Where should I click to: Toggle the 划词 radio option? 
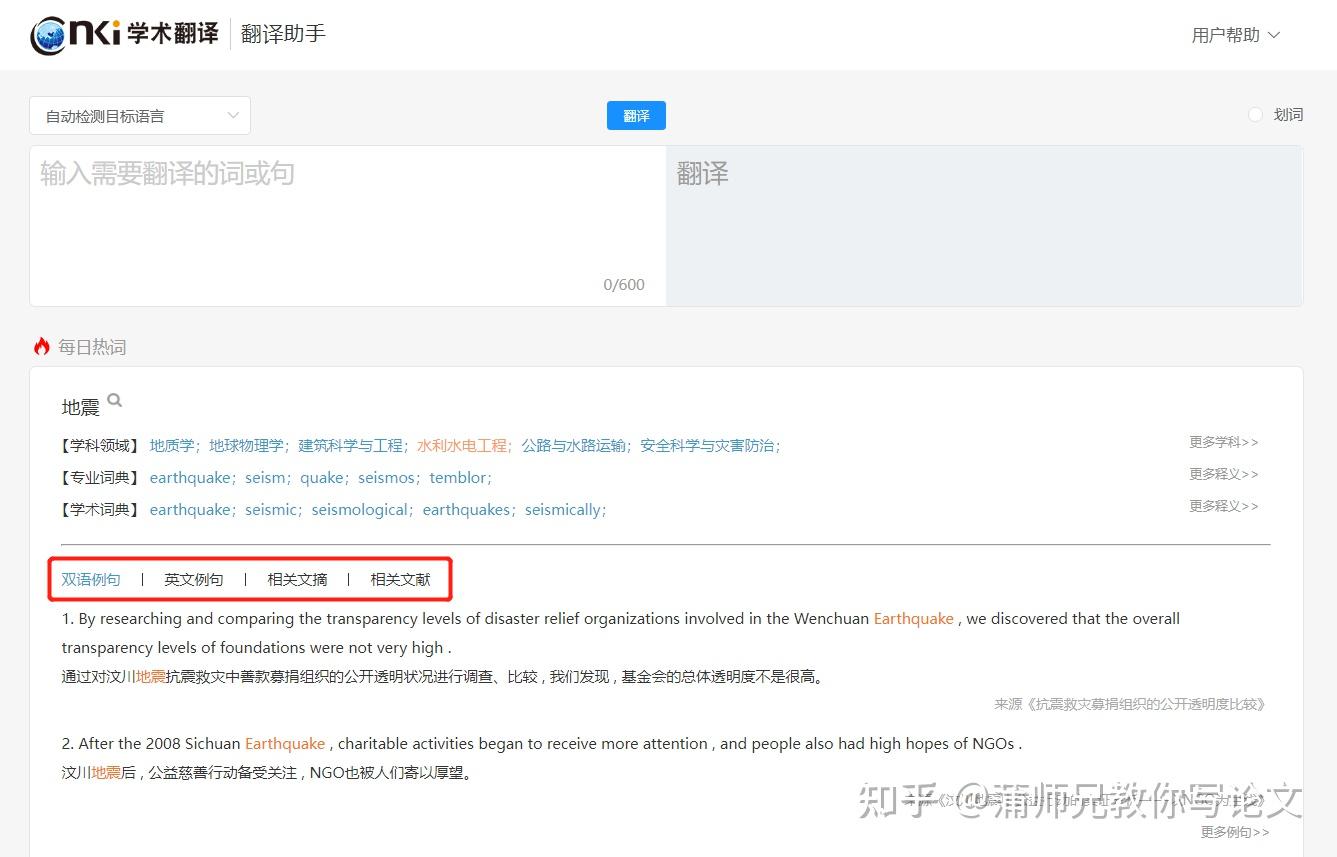pos(1255,115)
